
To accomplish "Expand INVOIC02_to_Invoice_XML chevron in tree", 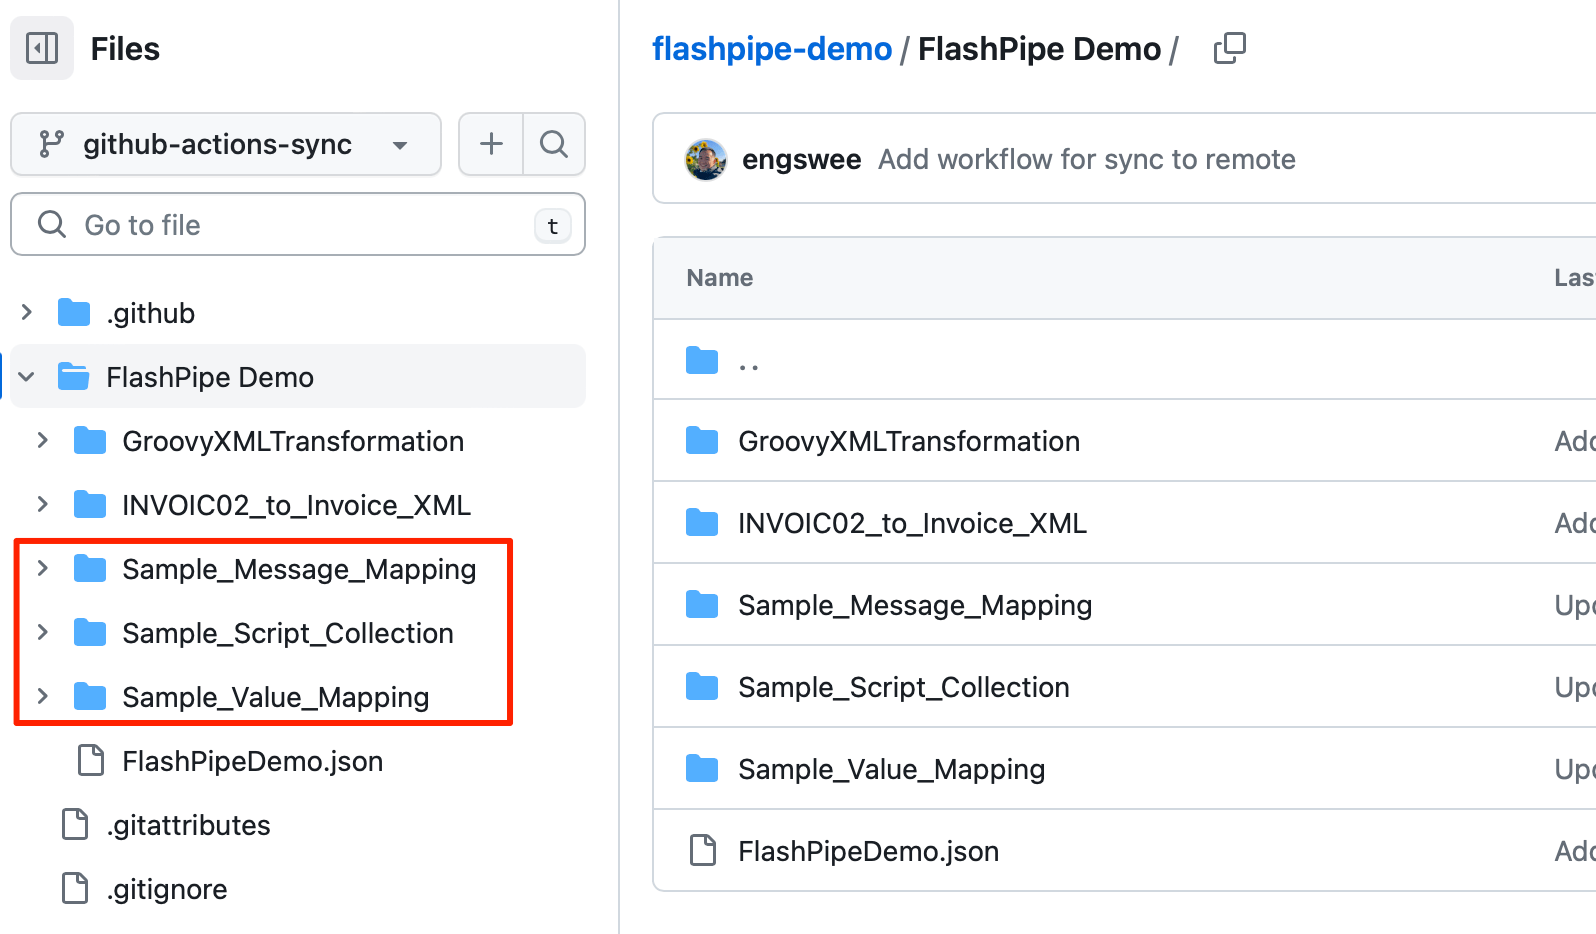I will click(x=43, y=504).
